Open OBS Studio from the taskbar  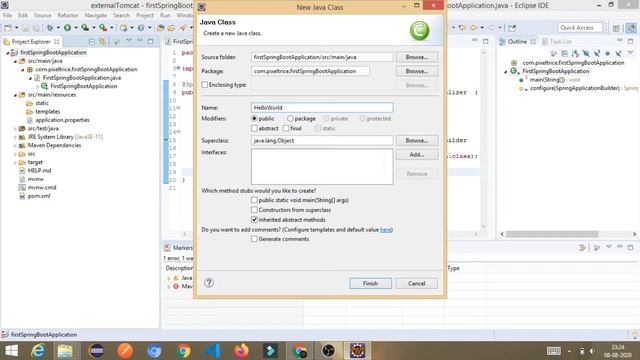pyautogui.click(x=329, y=351)
